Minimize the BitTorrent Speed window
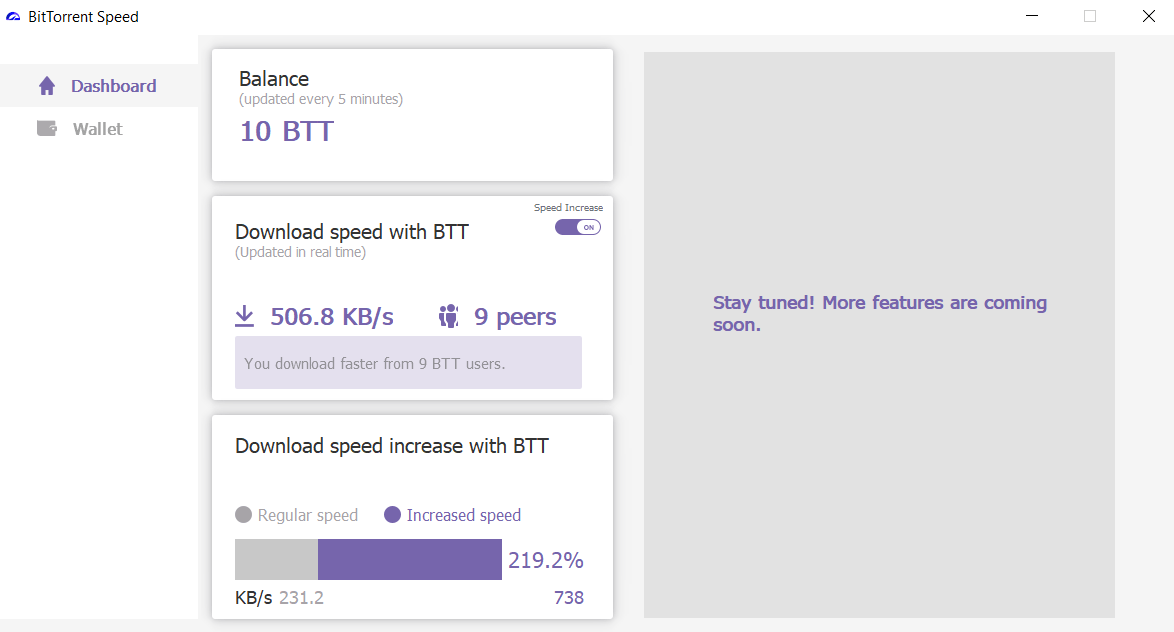This screenshot has width=1174, height=632. (x=1032, y=16)
